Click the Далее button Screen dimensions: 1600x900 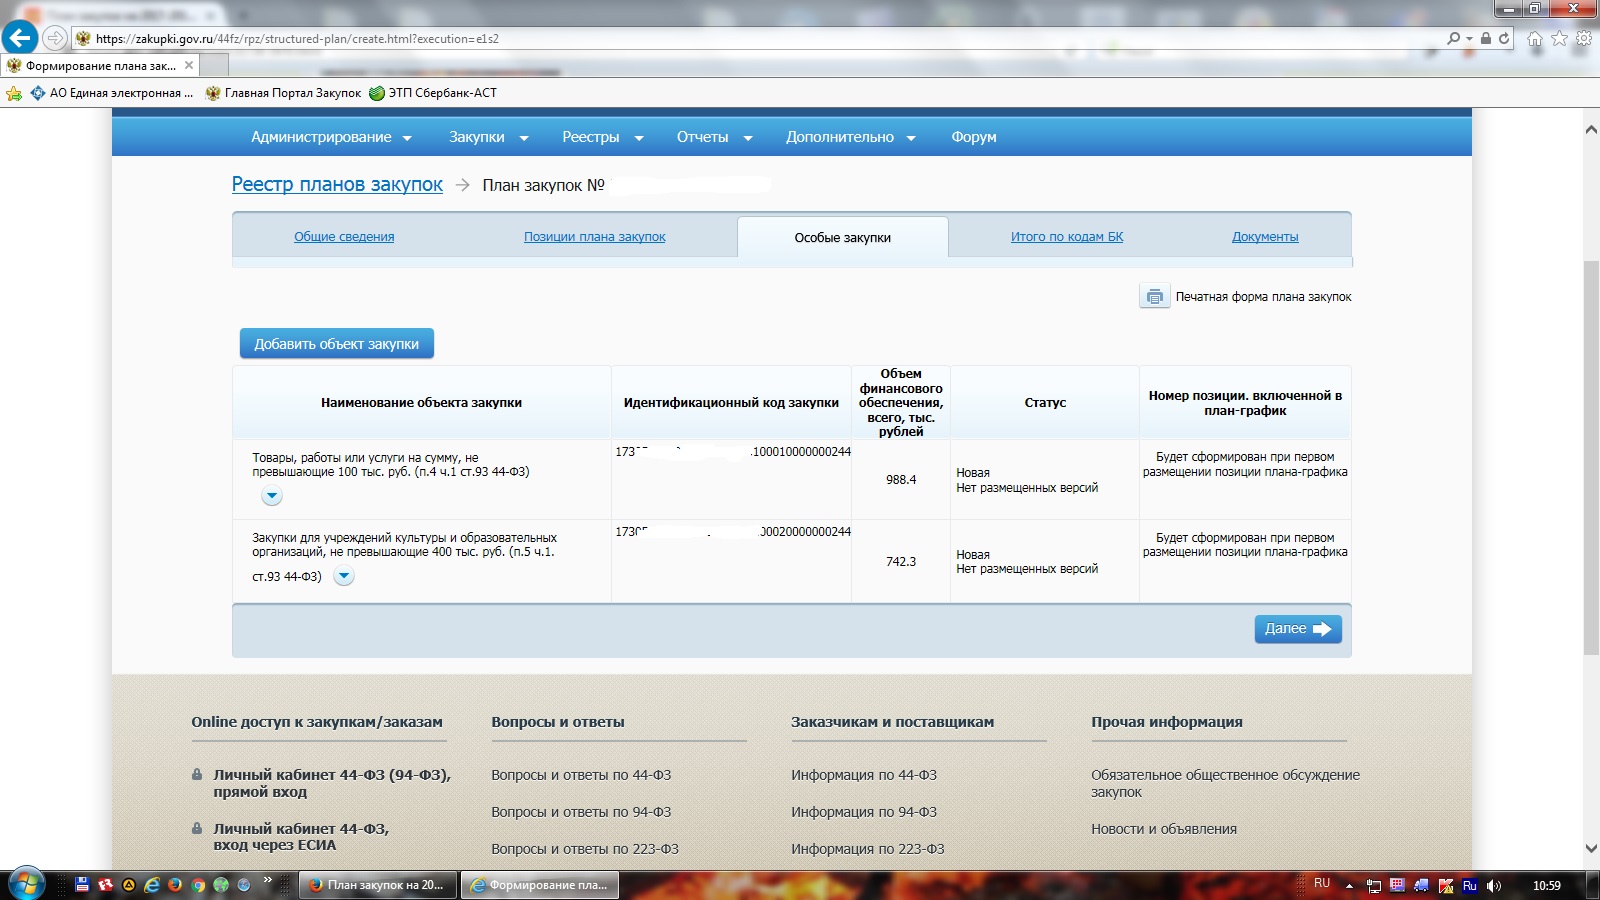point(1297,629)
